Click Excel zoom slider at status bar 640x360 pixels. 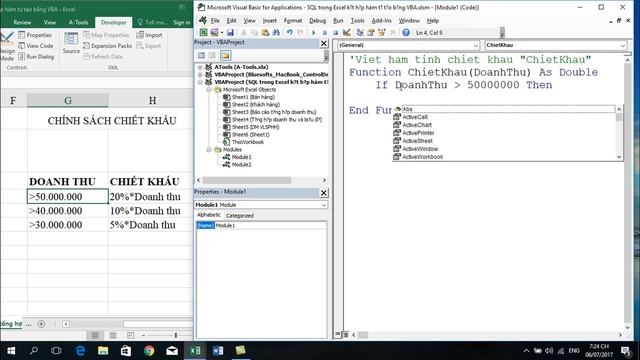[x=176, y=335]
